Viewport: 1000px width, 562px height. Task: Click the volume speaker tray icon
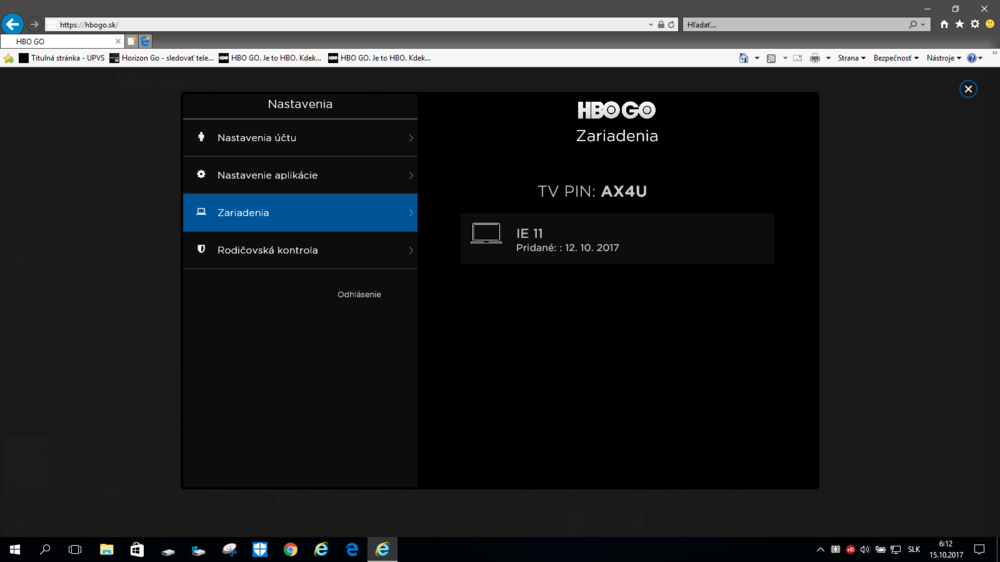(865, 549)
